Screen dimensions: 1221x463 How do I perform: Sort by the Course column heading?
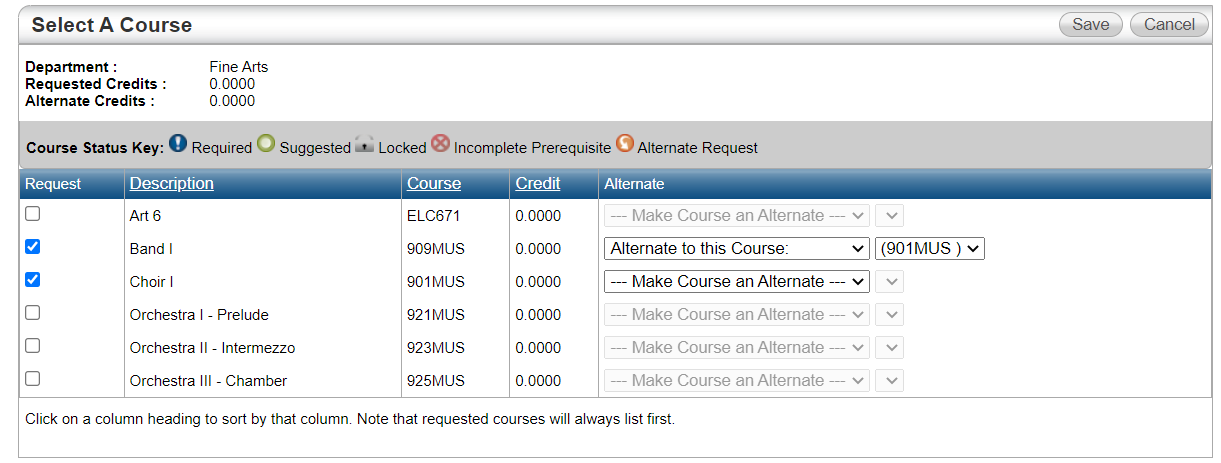[x=434, y=184]
